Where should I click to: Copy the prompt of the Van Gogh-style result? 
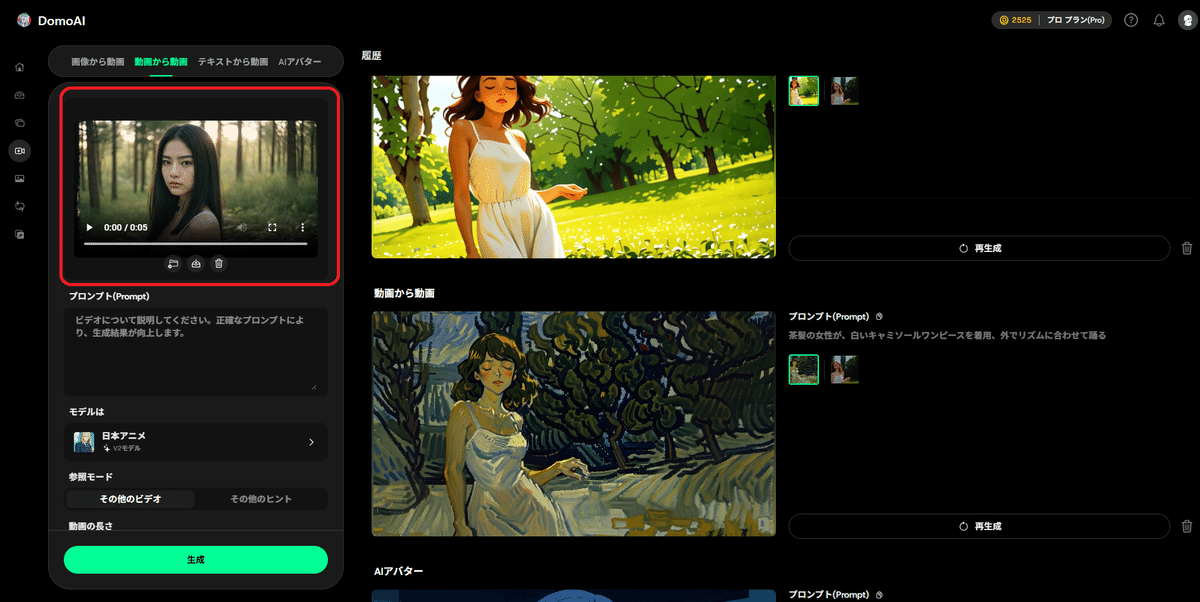(x=877, y=316)
